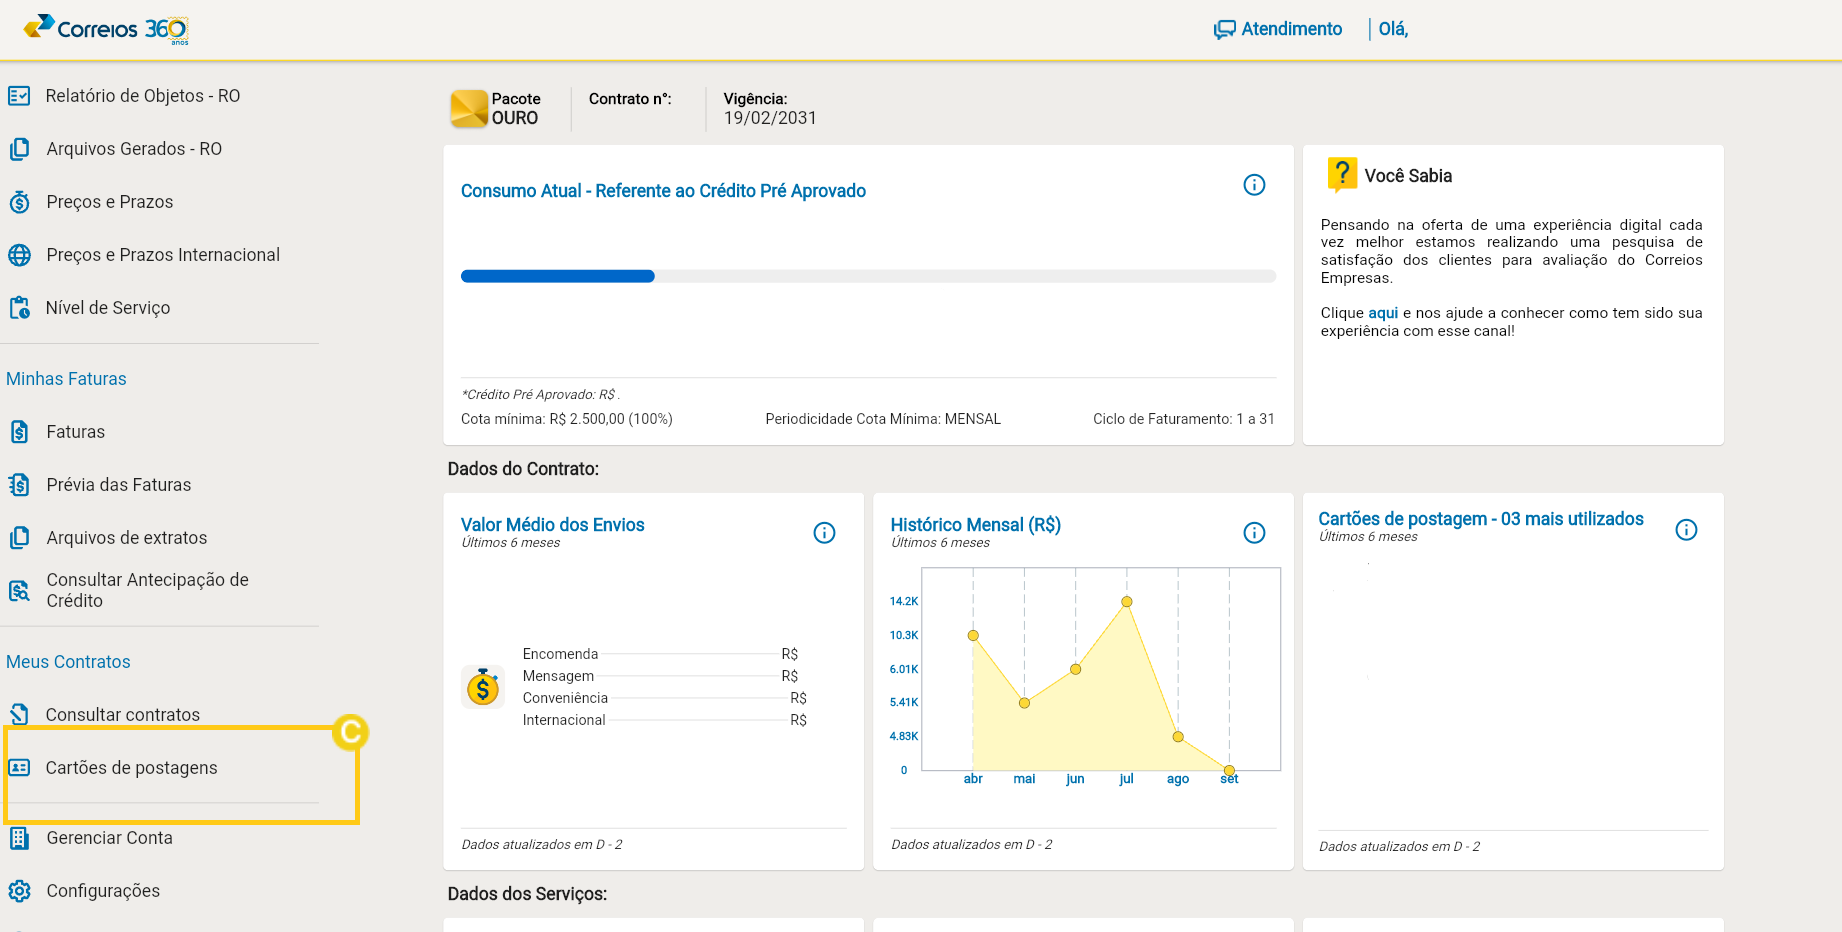Click the blue credit consumption progress bar

[557, 276]
